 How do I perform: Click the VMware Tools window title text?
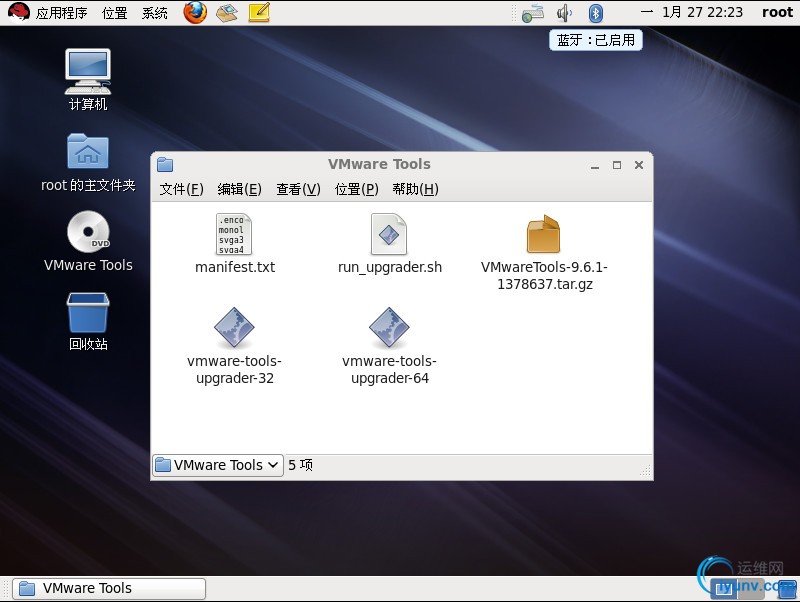click(379, 164)
